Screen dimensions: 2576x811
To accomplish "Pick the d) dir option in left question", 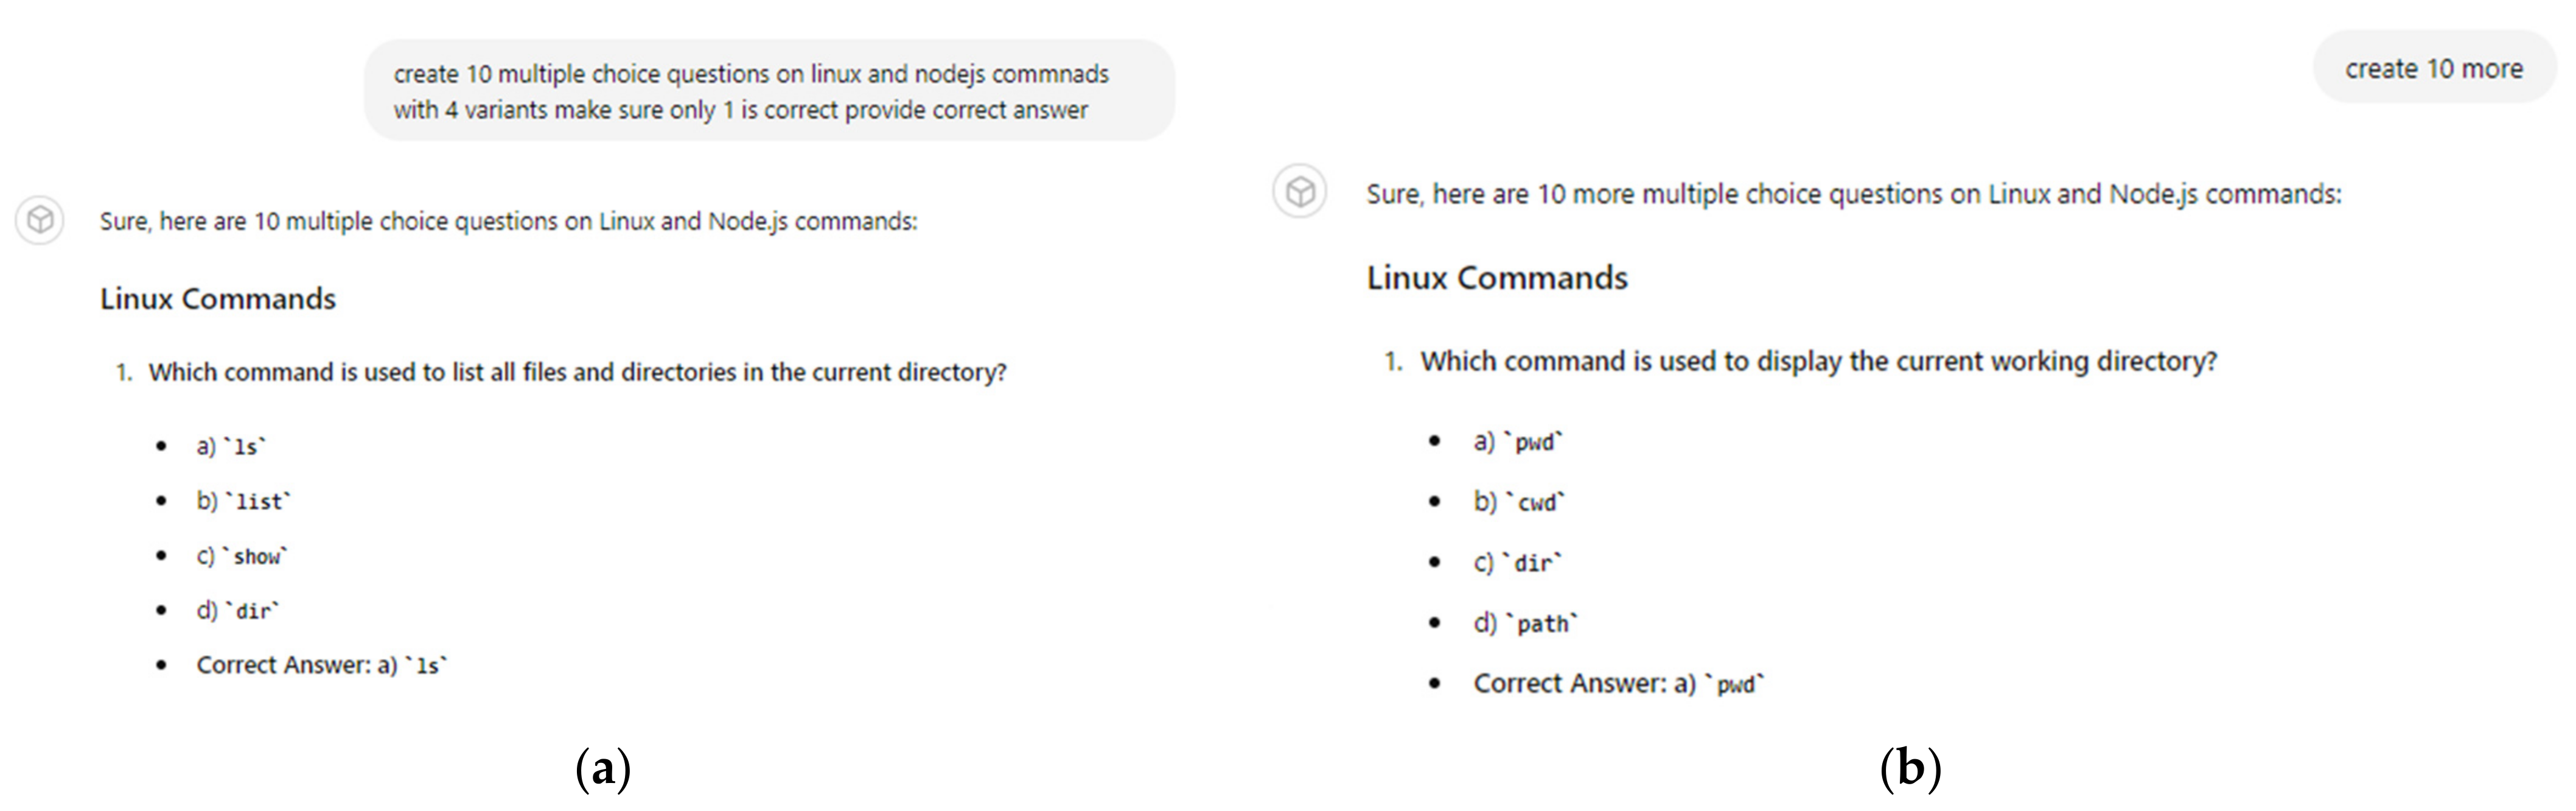I will click(x=238, y=611).
